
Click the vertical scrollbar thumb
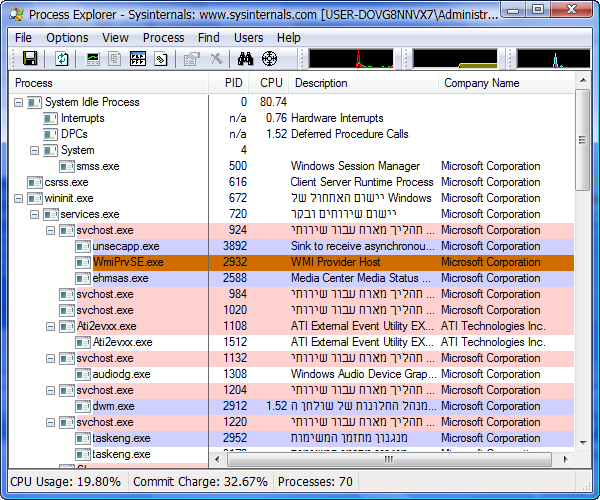coord(583,140)
